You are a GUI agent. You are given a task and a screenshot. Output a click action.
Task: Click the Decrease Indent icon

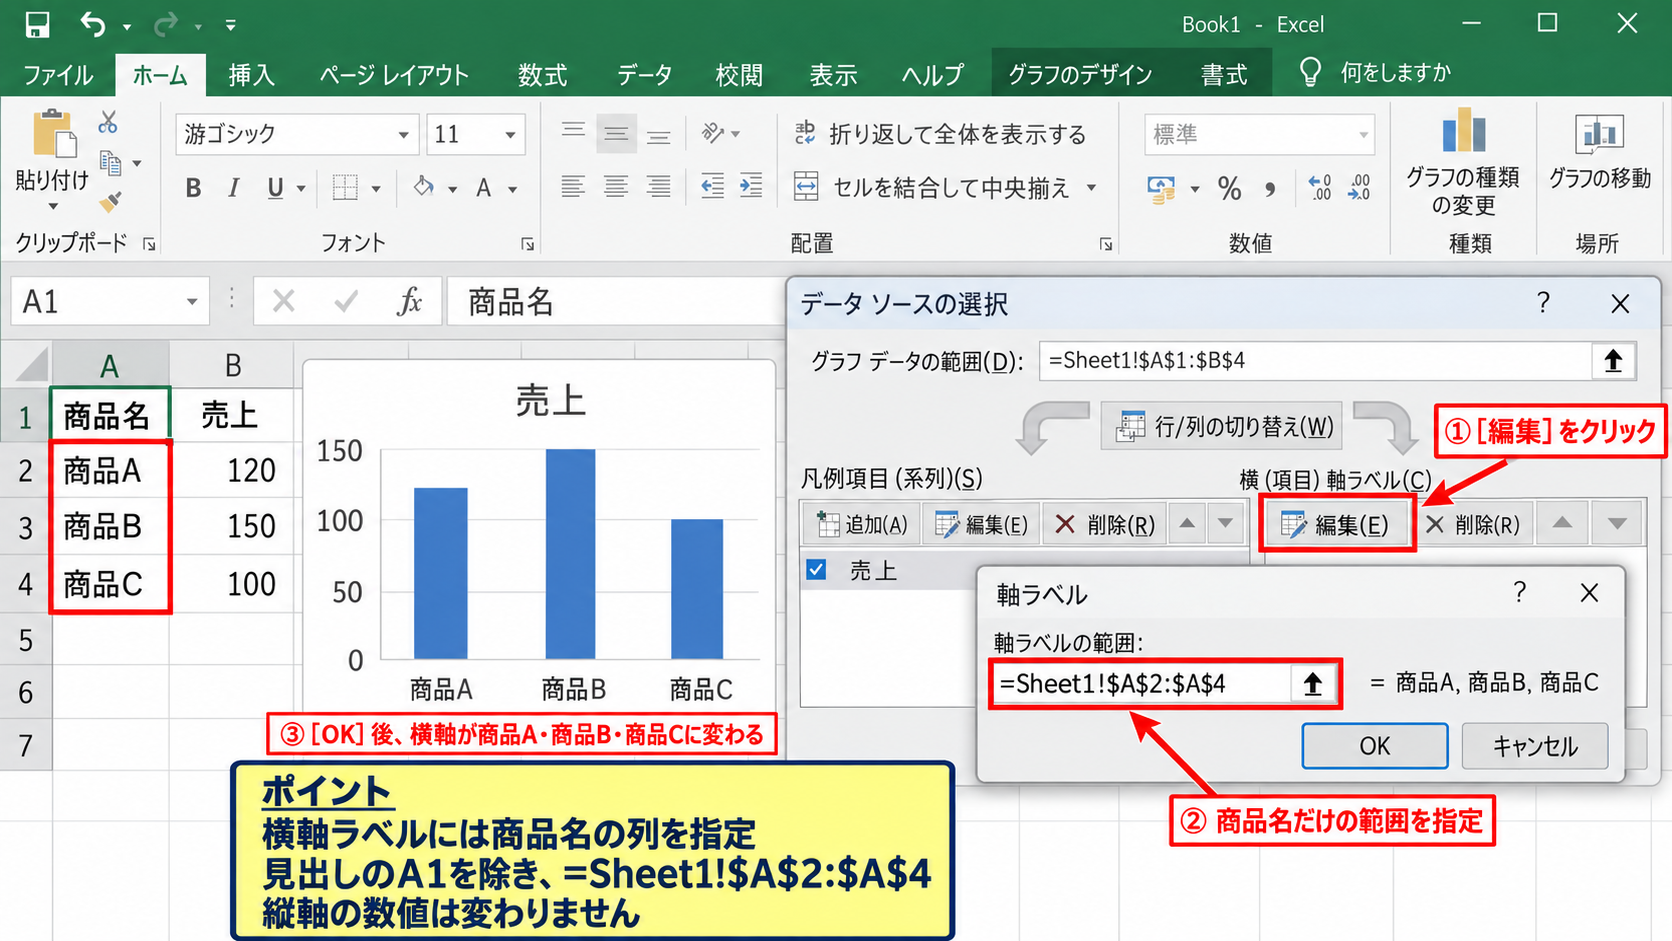click(712, 187)
